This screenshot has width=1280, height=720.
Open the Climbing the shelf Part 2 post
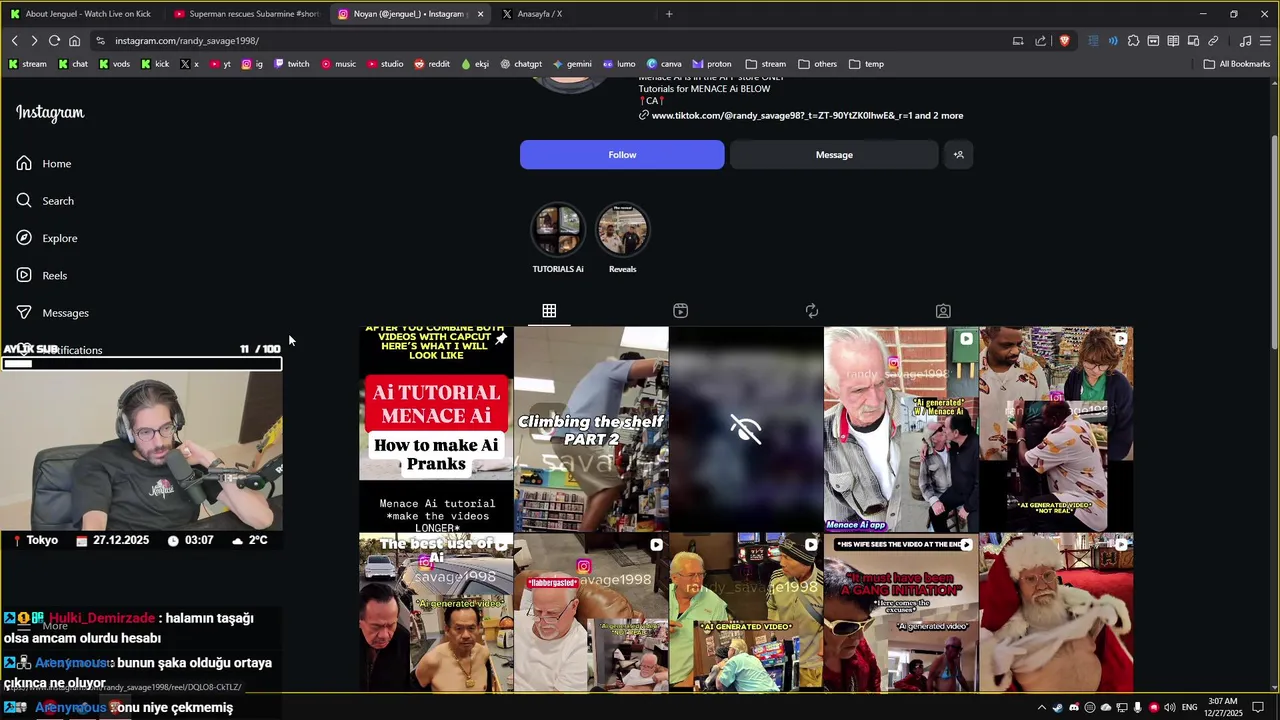pyautogui.click(x=591, y=429)
